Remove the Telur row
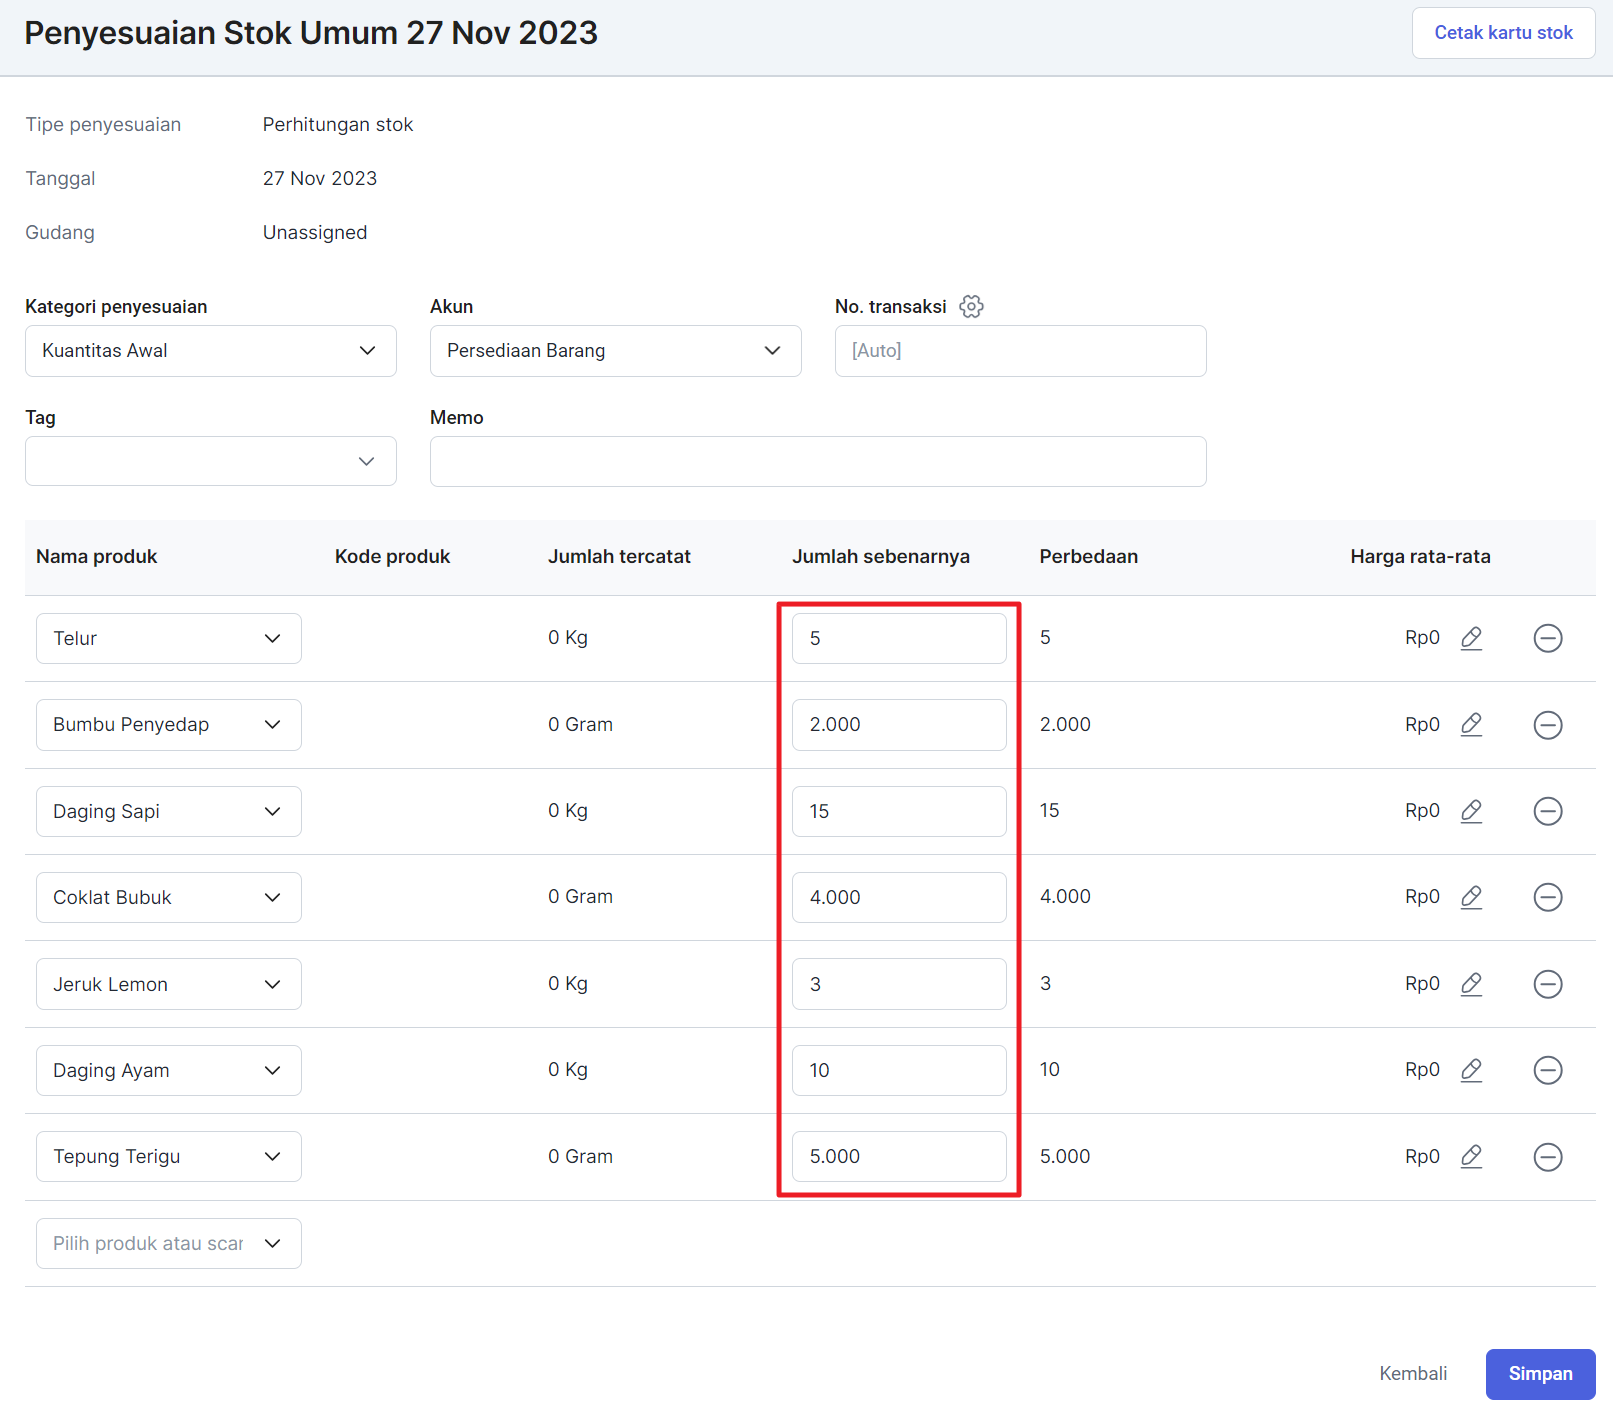 coord(1548,638)
